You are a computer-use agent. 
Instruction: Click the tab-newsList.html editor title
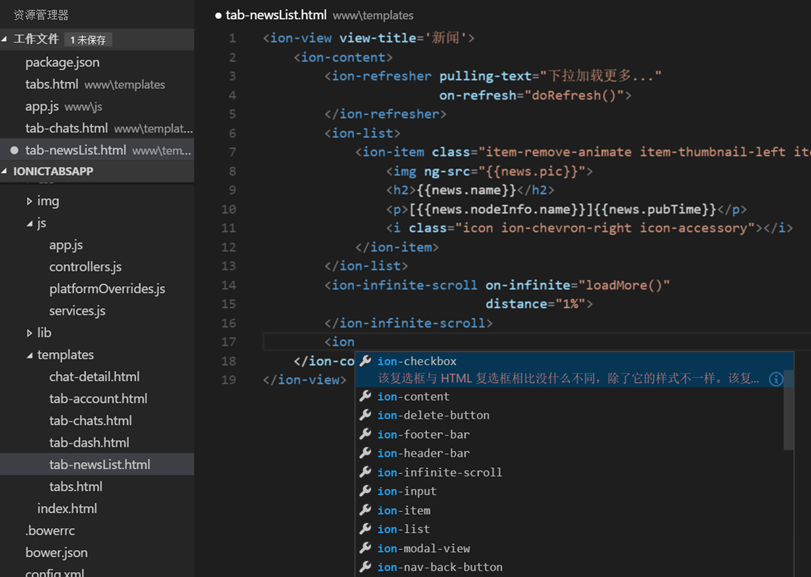click(276, 16)
